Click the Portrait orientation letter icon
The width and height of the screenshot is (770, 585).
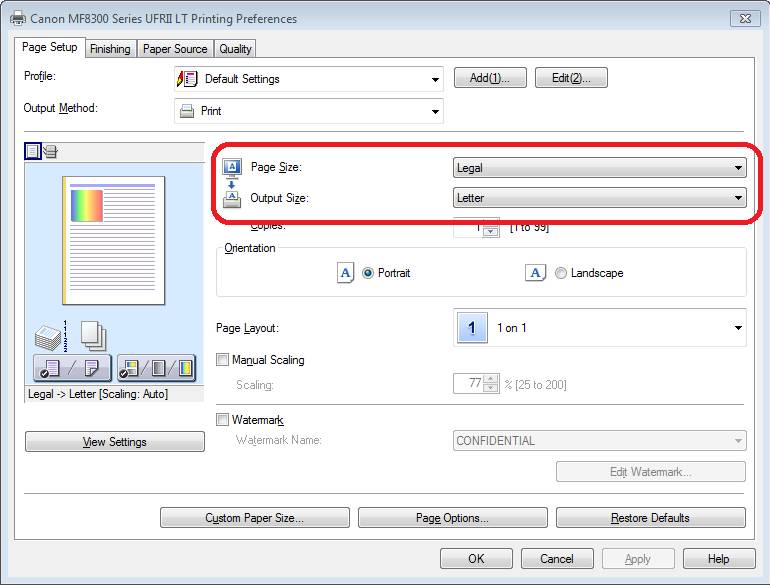coord(345,273)
